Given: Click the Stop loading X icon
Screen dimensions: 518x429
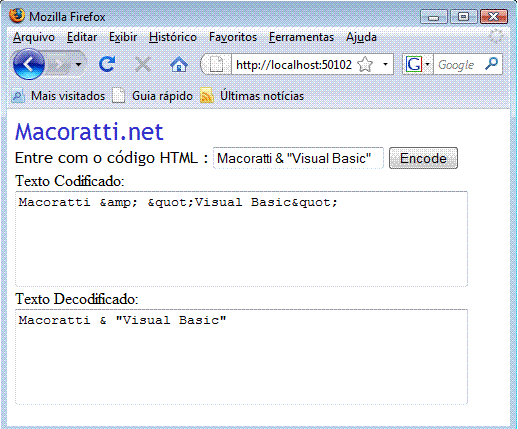Looking at the screenshot, I should tap(143, 64).
